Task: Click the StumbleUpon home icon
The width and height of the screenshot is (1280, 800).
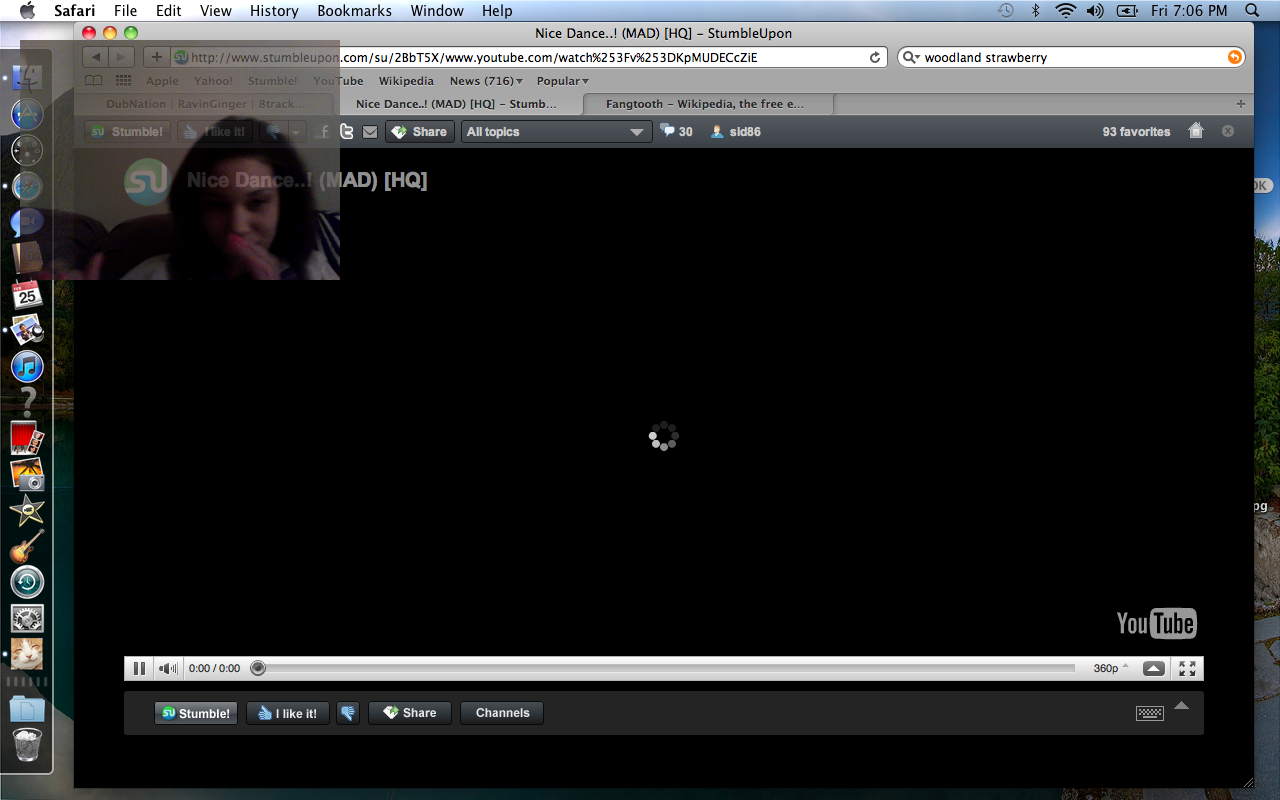Action: 1195,131
